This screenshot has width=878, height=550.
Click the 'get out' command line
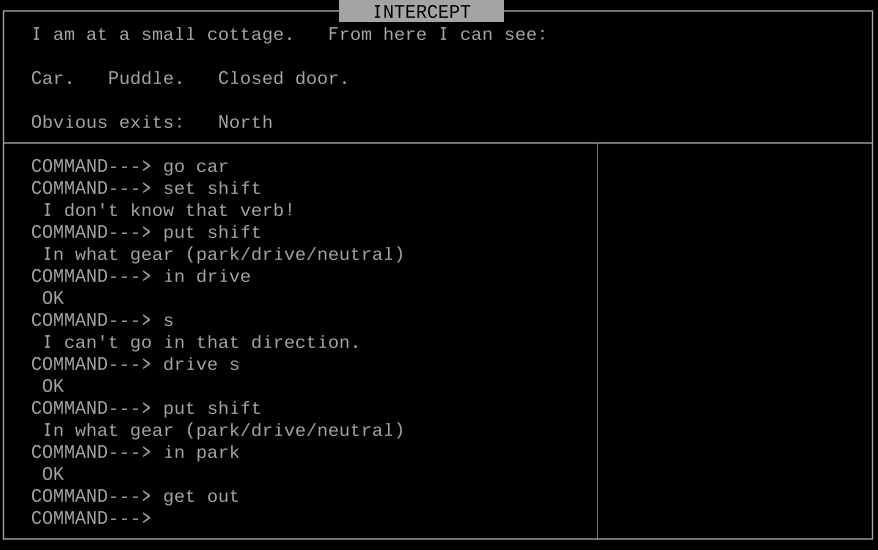point(201,496)
